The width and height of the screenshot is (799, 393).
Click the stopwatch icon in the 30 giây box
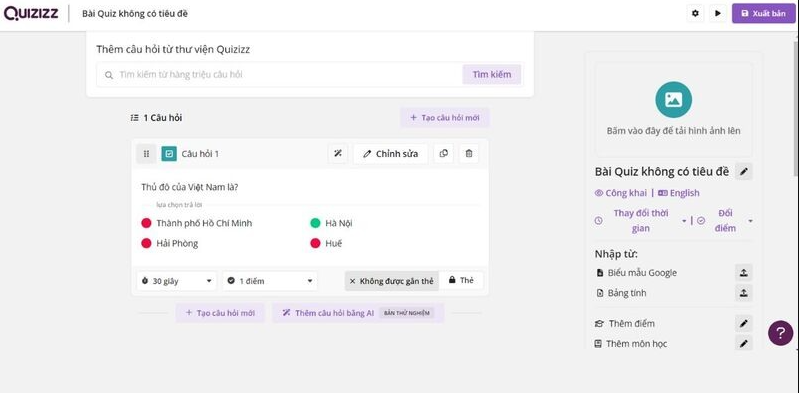pyautogui.click(x=145, y=281)
